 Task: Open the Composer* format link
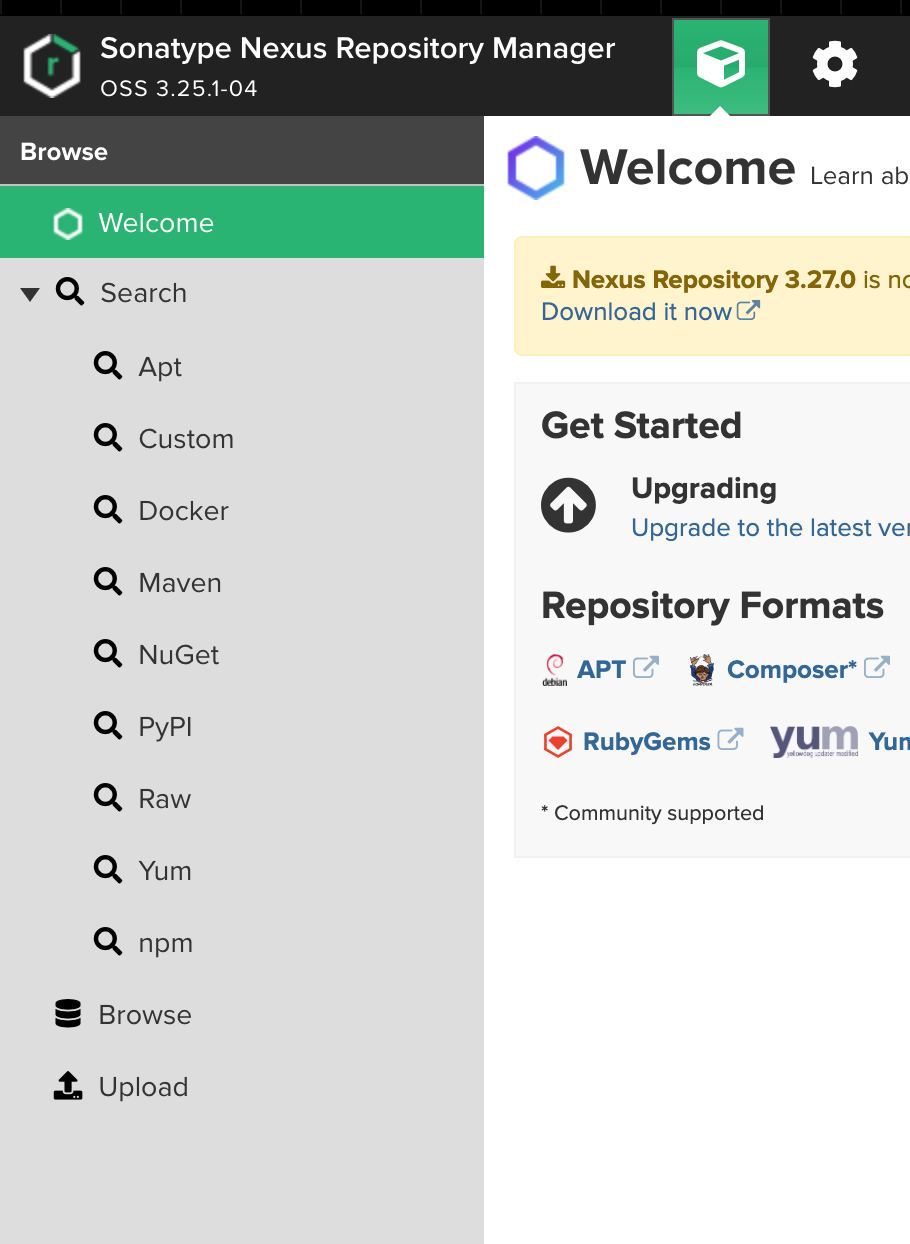tap(792, 669)
